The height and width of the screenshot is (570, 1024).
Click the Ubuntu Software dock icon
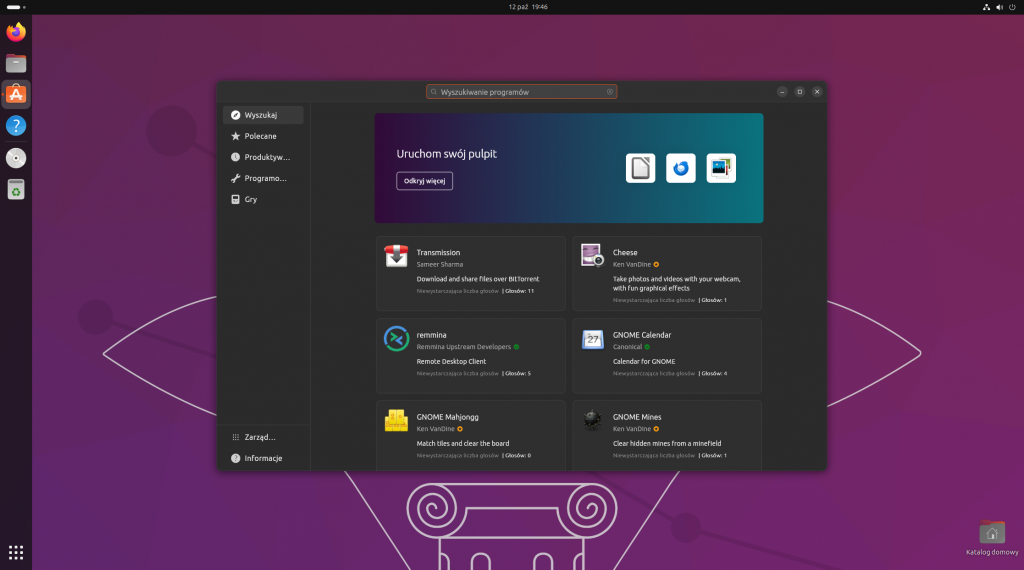coord(16,95)
